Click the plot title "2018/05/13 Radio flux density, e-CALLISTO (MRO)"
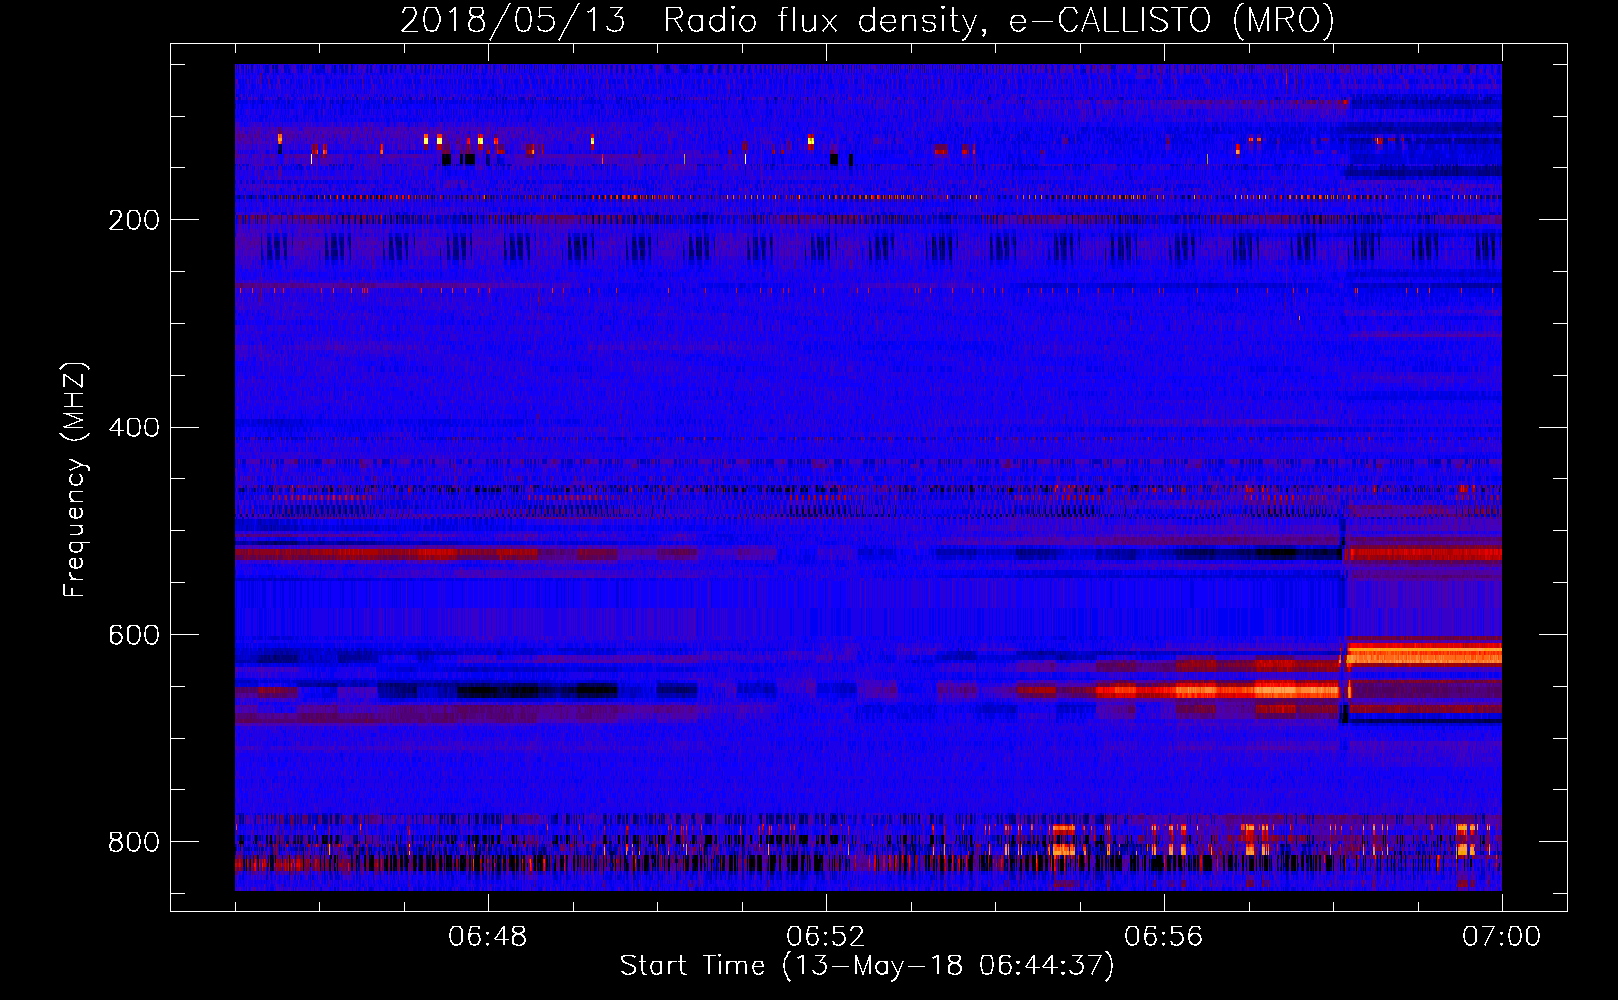The width and height of the screenshot is (1618, 1000). [867, 20]
